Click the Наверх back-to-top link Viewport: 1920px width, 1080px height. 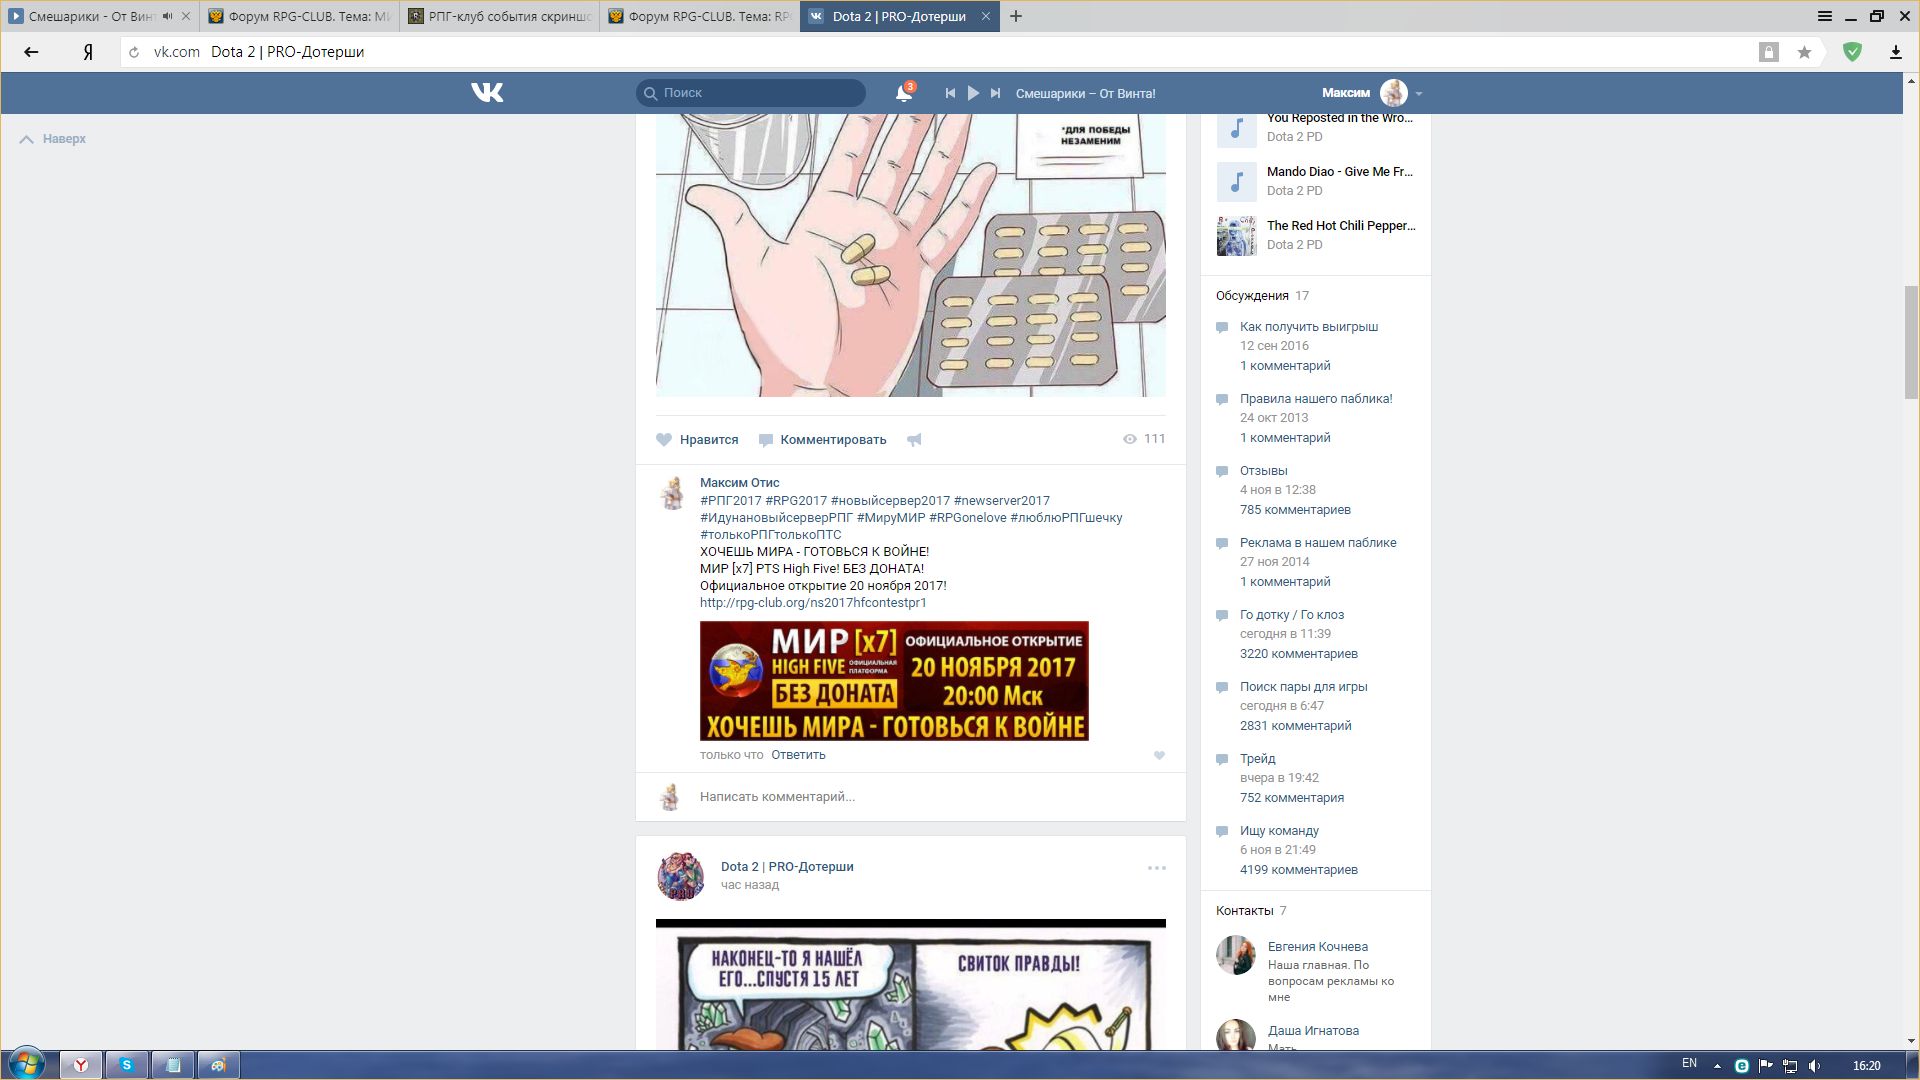pos(54,139)
